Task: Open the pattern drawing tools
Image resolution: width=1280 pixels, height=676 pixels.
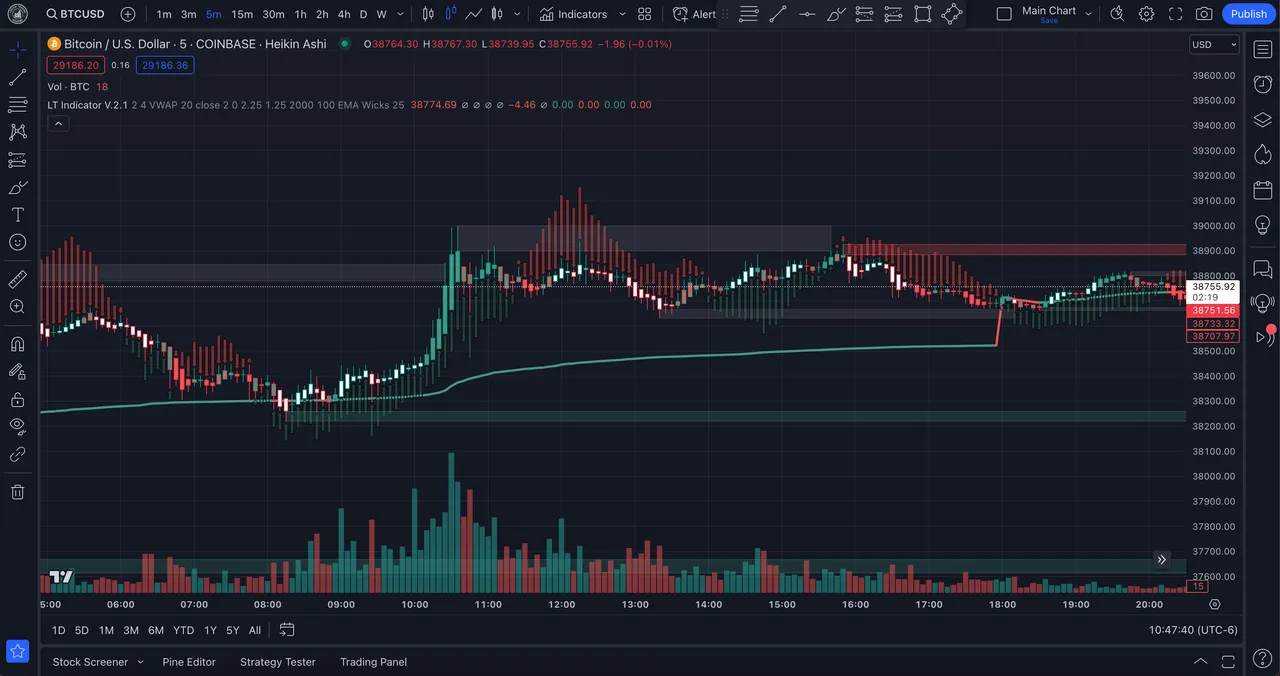Action: pyautogui.click(x=18, y=132)
